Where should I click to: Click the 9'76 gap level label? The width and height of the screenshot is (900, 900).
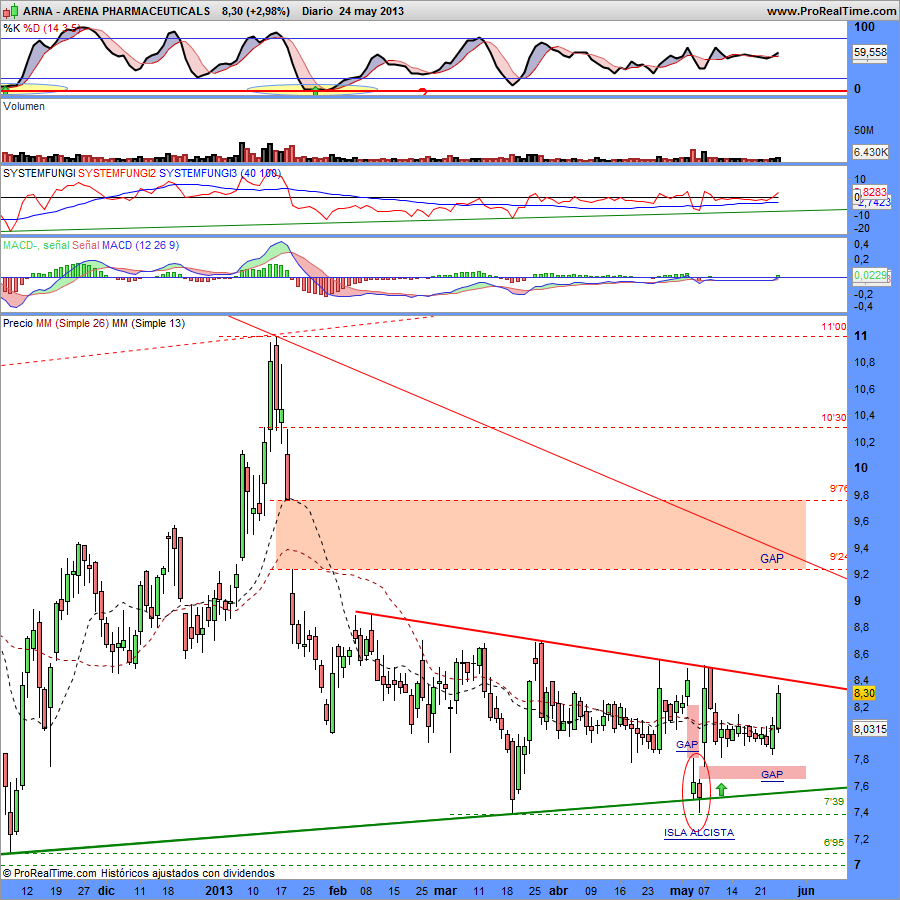(838, 488)
